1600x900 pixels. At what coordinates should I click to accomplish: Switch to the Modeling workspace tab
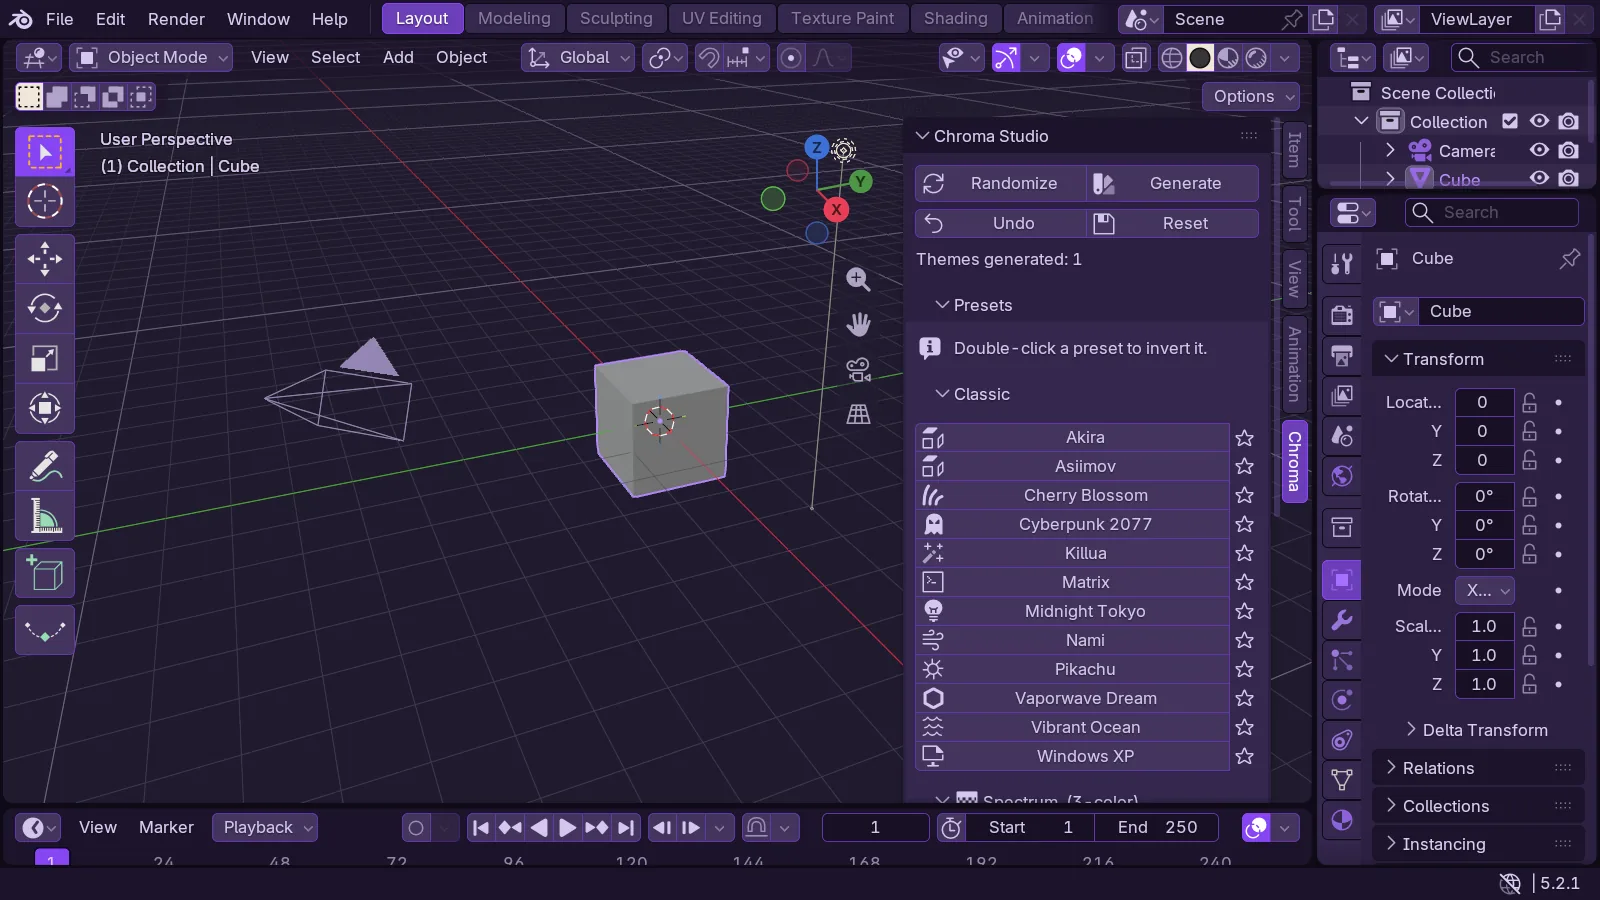[514, 19]
